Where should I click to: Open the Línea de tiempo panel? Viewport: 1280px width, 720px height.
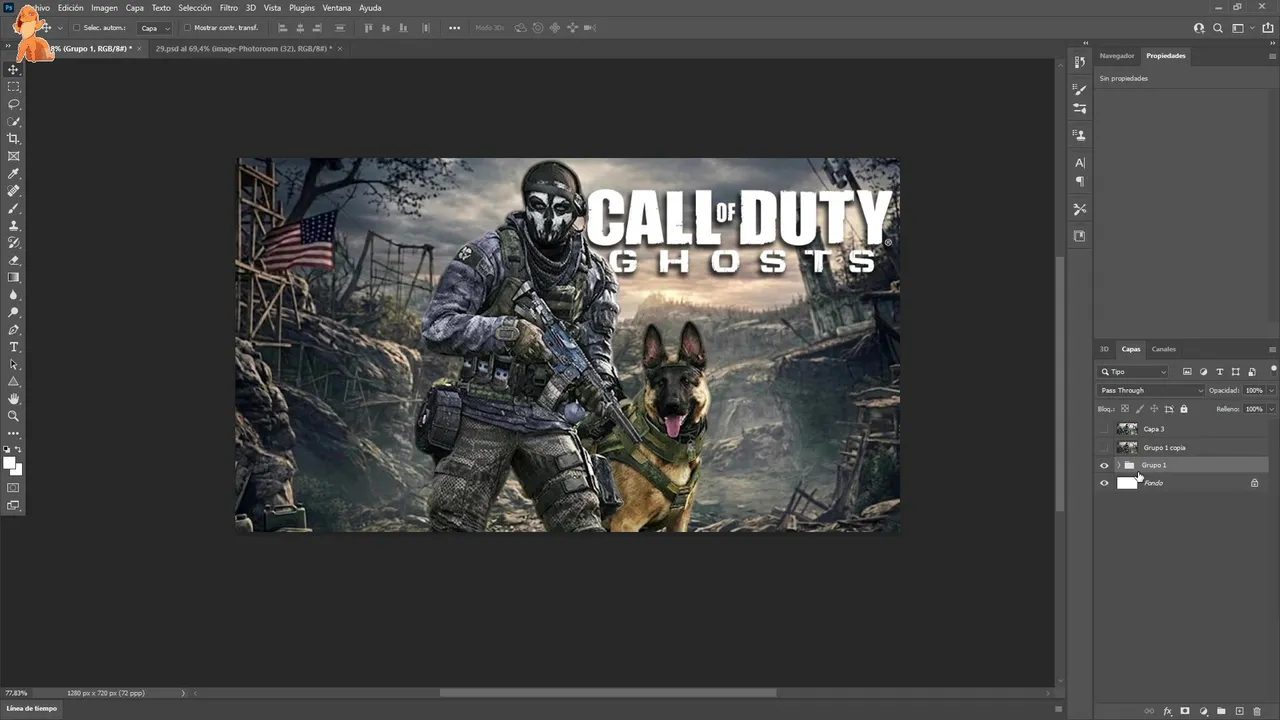click(x=32, y=708)
